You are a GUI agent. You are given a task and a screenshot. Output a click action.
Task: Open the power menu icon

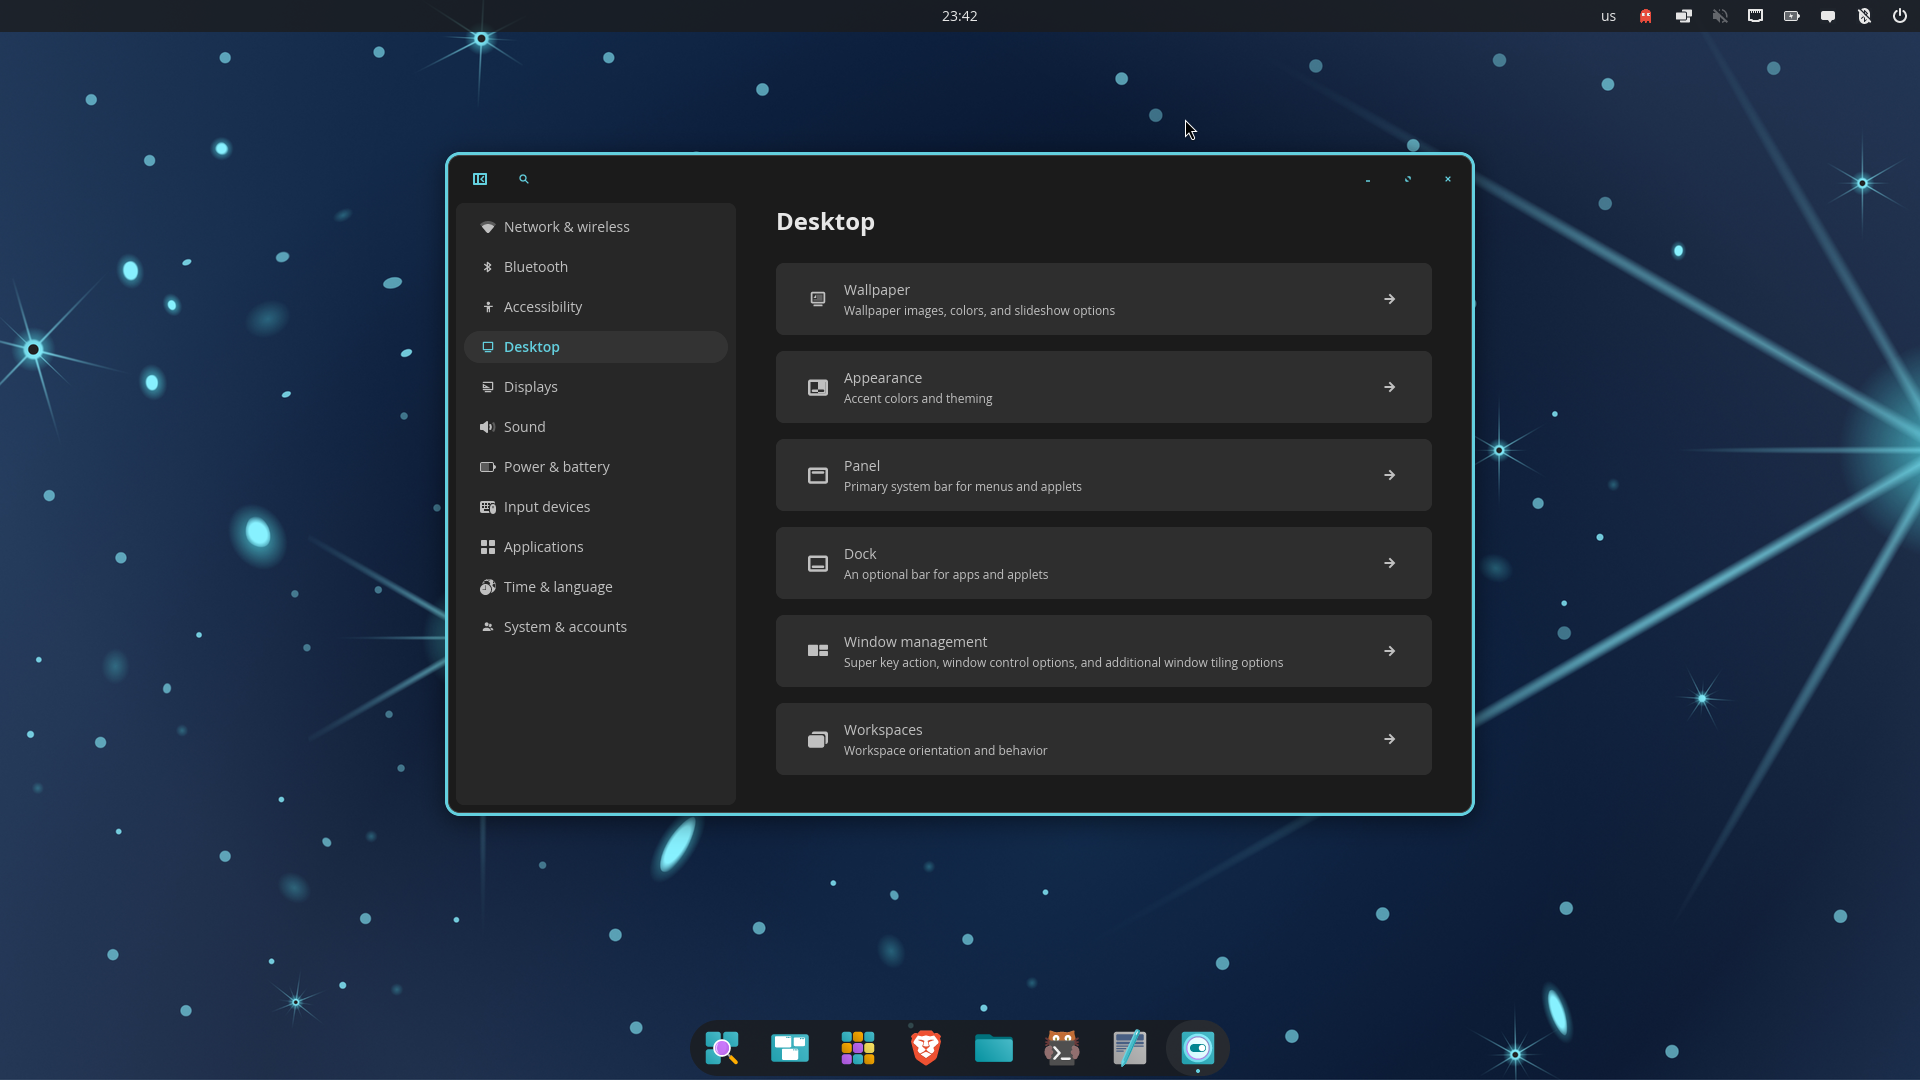[1900, 16]
